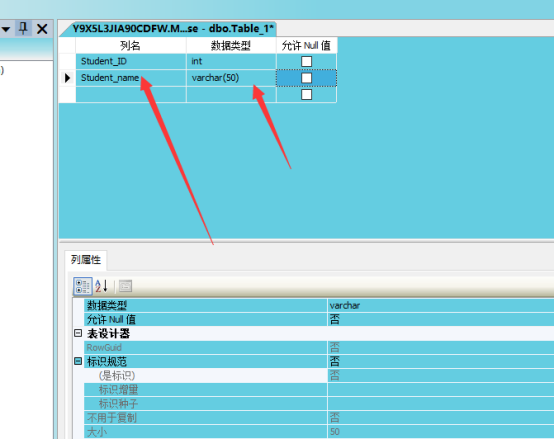The width and height of the screenshot is (554, 439).
Task: Select the int data type cell
Action: pyautogui.click(x=231, y=61)
